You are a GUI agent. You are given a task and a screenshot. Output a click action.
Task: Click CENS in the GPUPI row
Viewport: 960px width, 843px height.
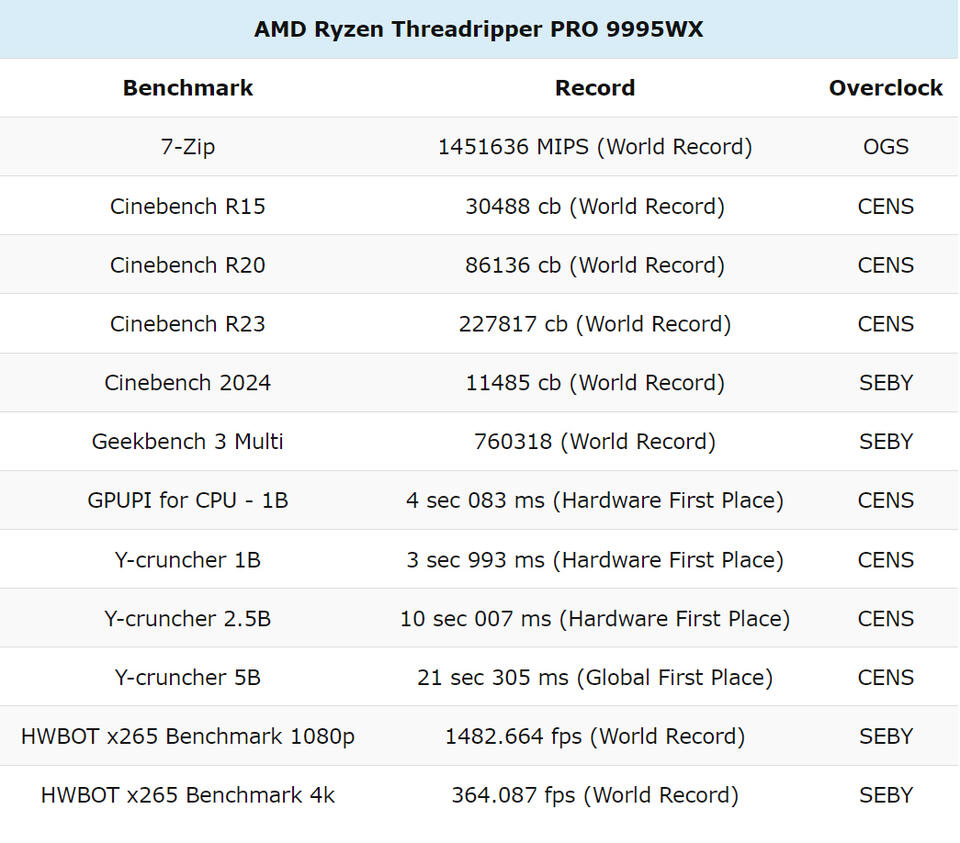coord(886,500)
